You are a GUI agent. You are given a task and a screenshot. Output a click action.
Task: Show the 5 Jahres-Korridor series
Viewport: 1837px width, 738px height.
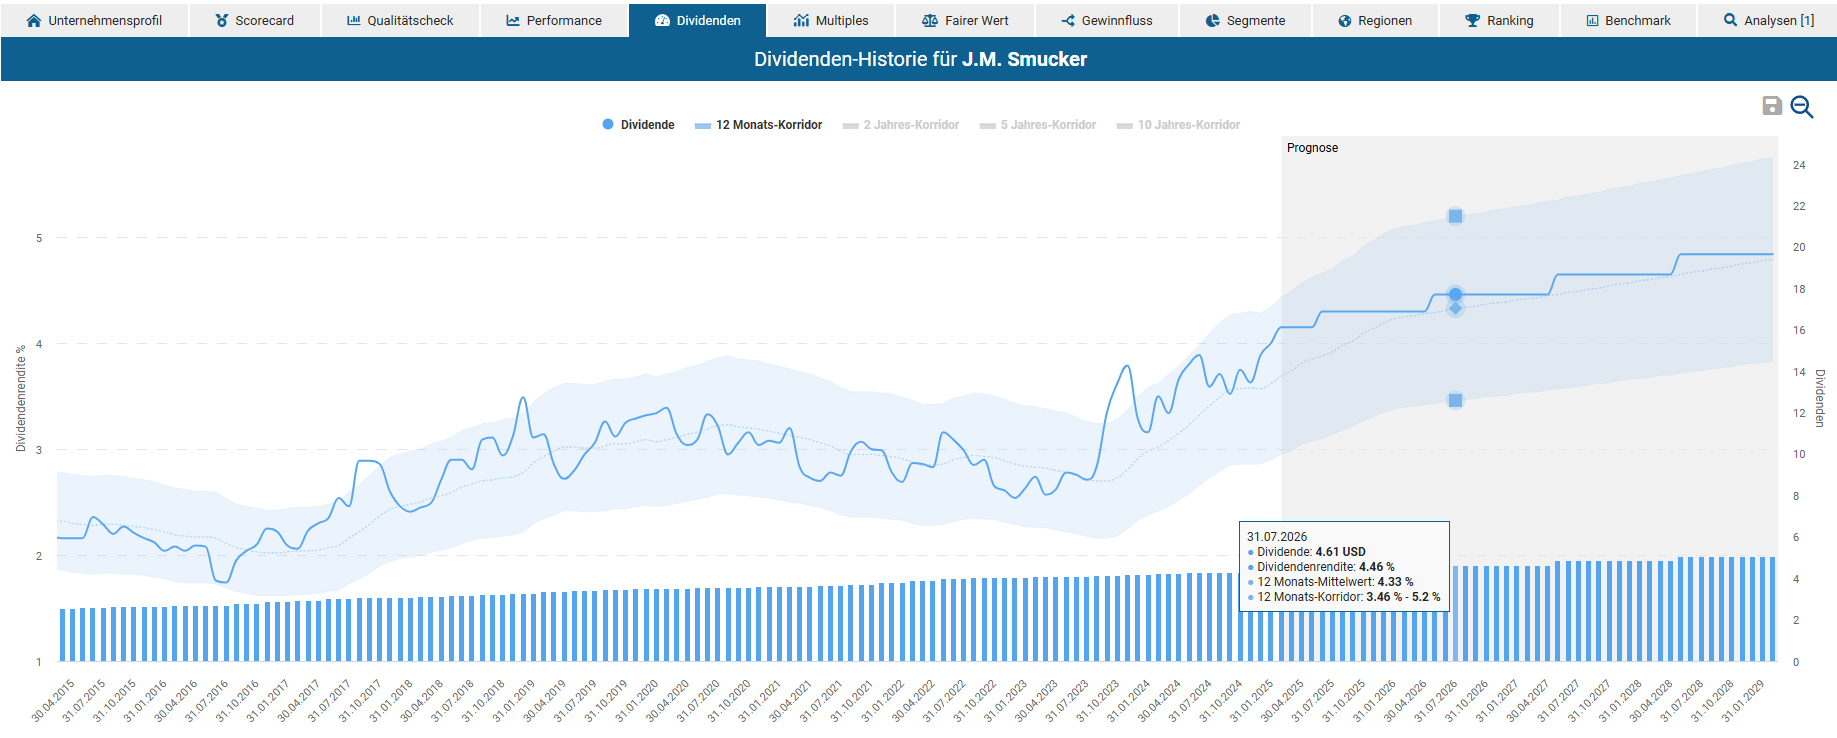coord(1038,125)
